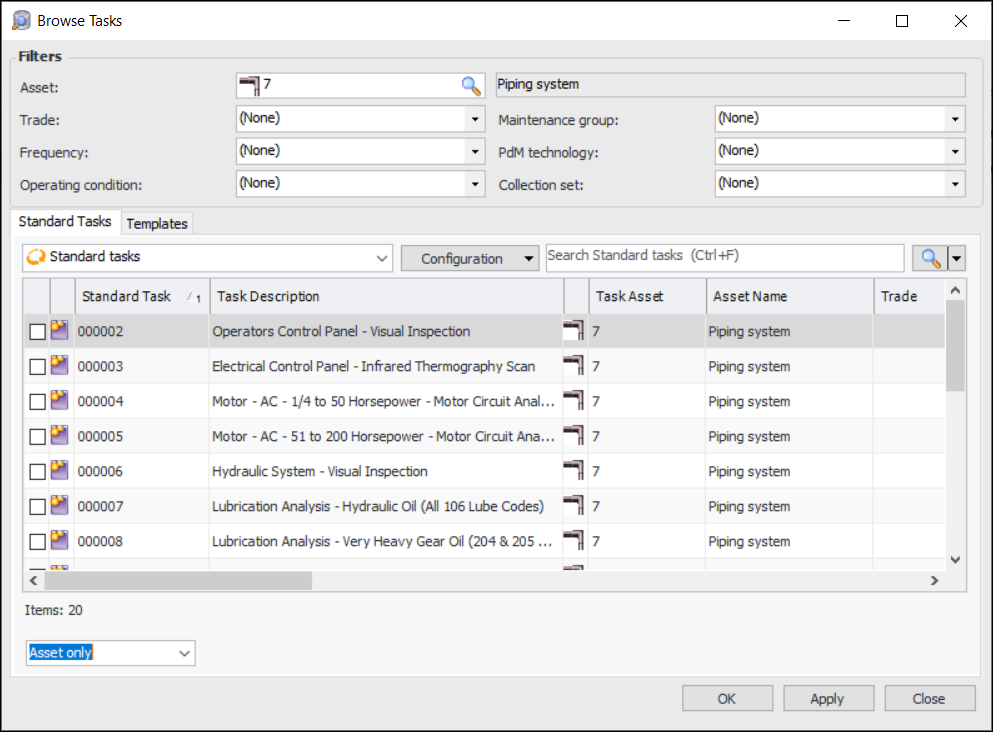Open the Configuration button menu
Image resolution: width=993 pixels, height=732 pixels.
point(470,258)
